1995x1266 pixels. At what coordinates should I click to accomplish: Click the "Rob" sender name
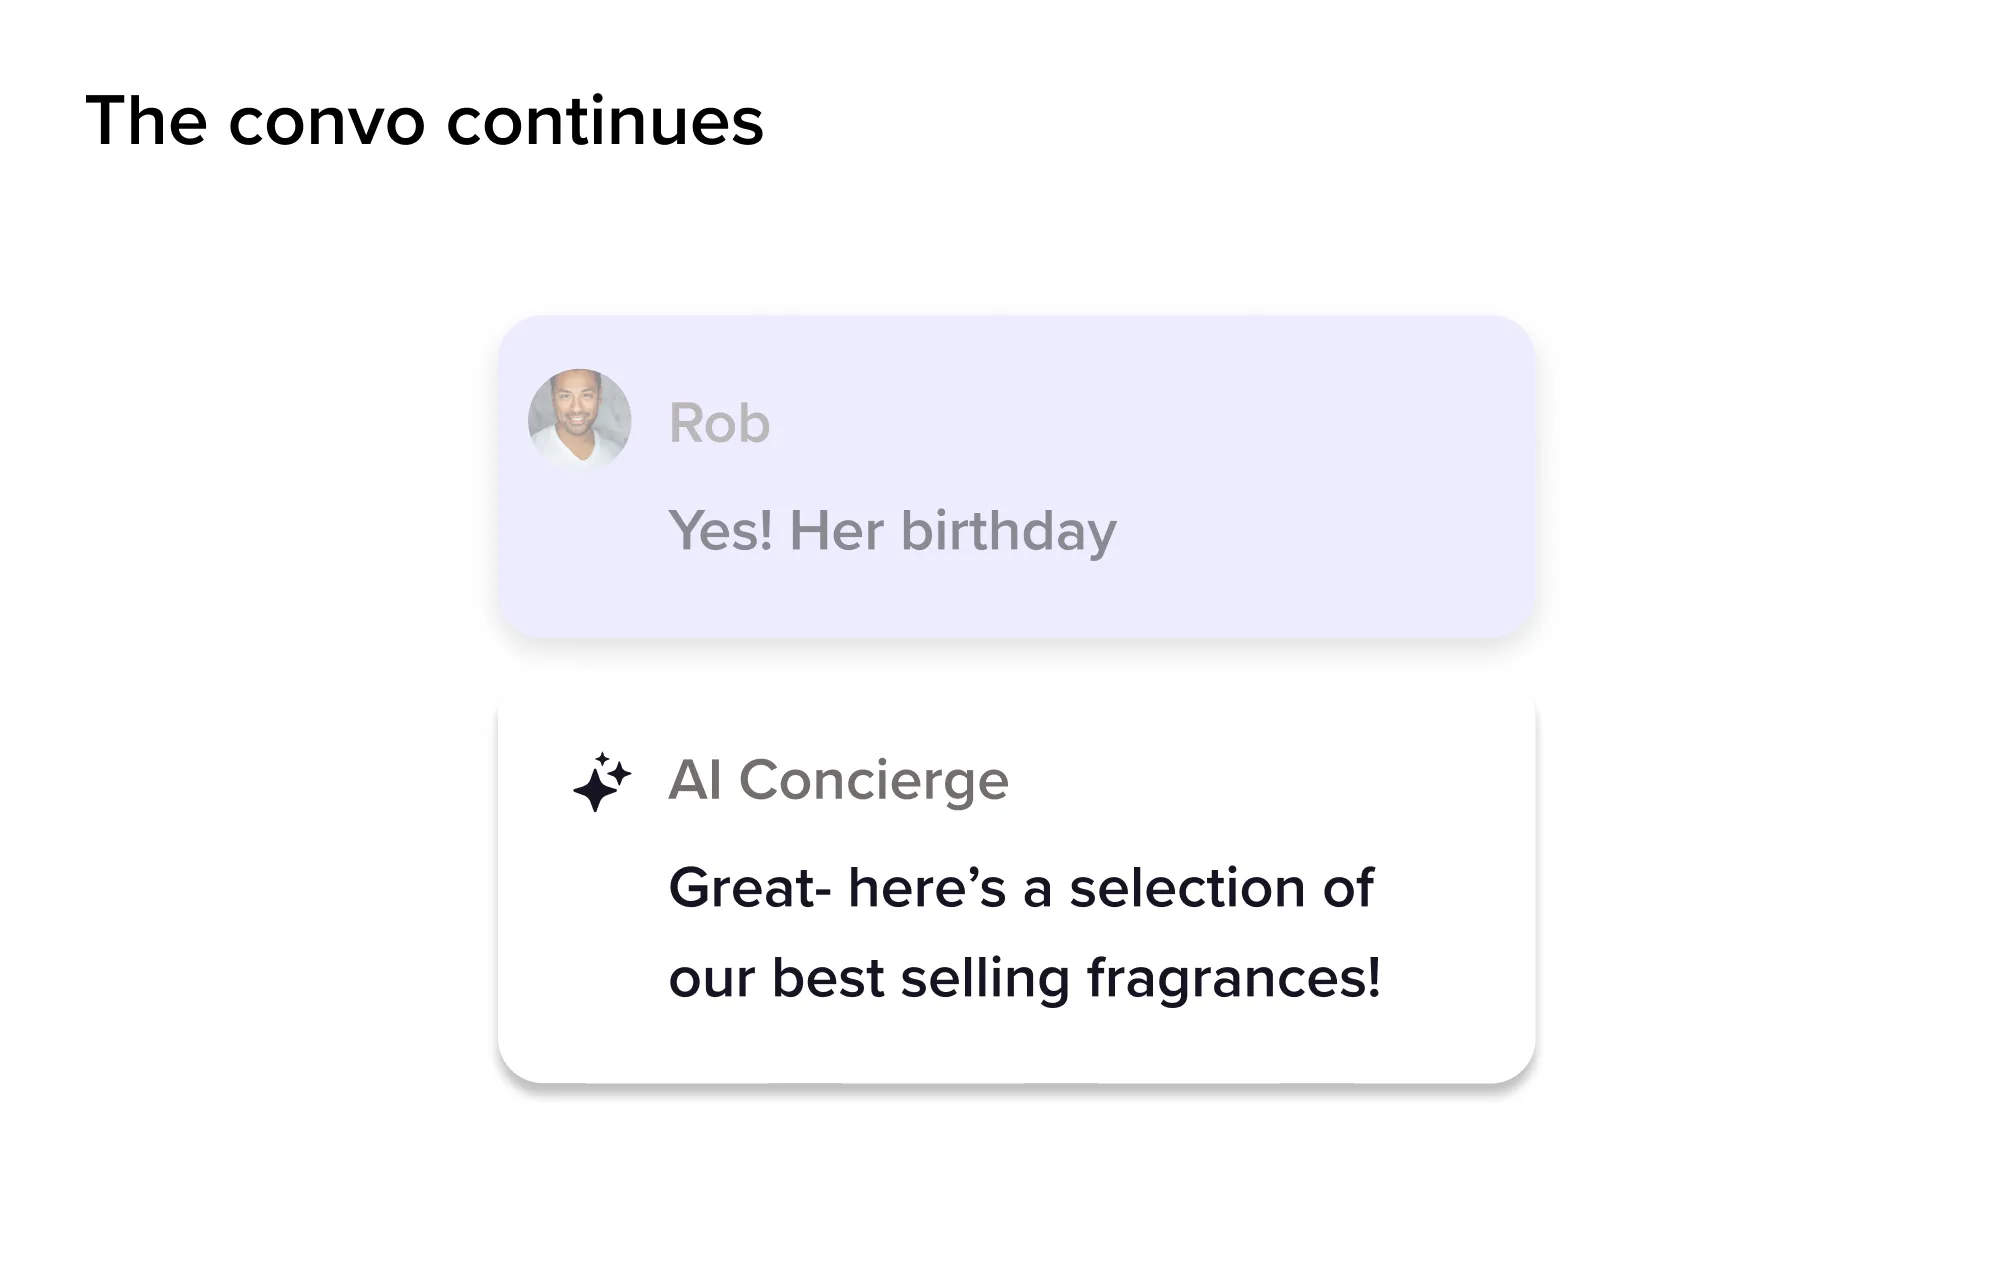tap(719, 423)
